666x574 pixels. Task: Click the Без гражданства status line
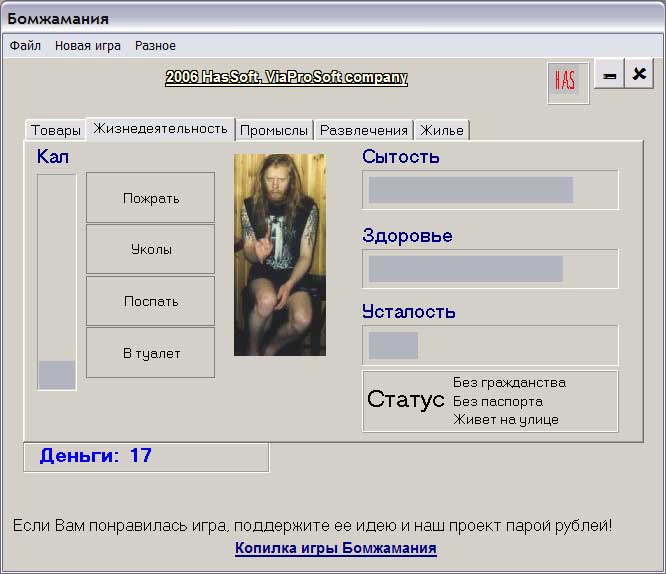coord(509,382)
